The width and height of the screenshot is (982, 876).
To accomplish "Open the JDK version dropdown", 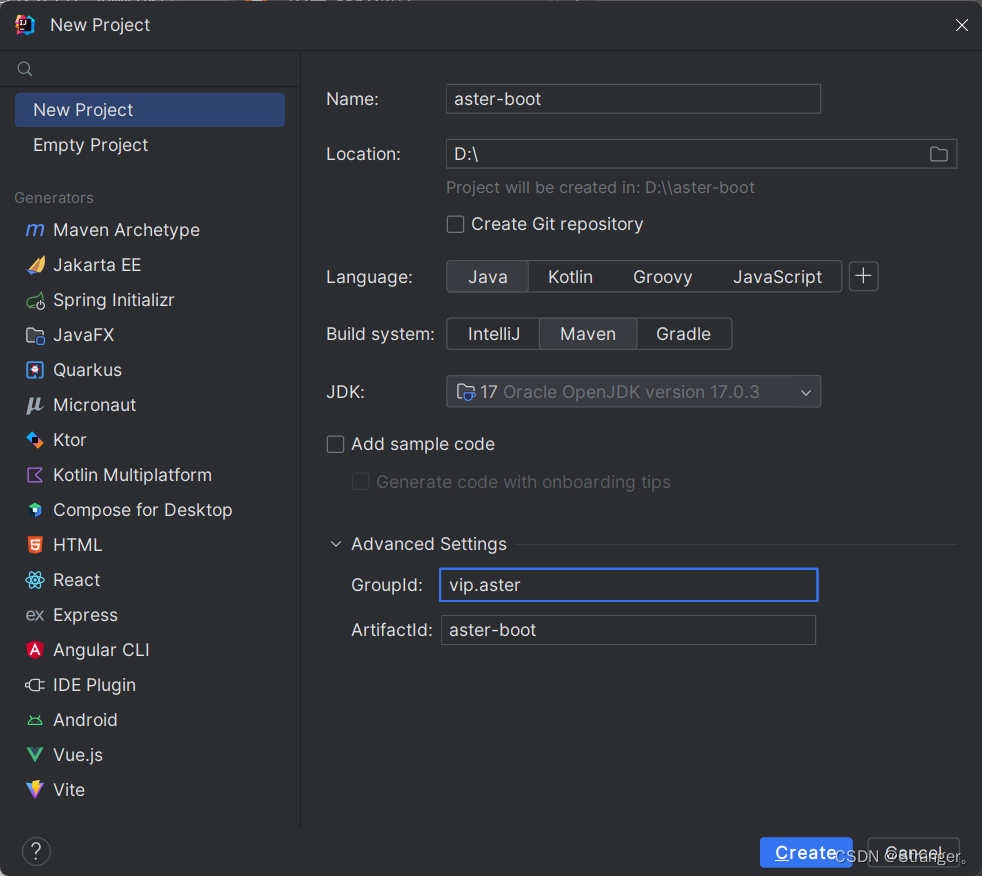I will click(633, 391).
